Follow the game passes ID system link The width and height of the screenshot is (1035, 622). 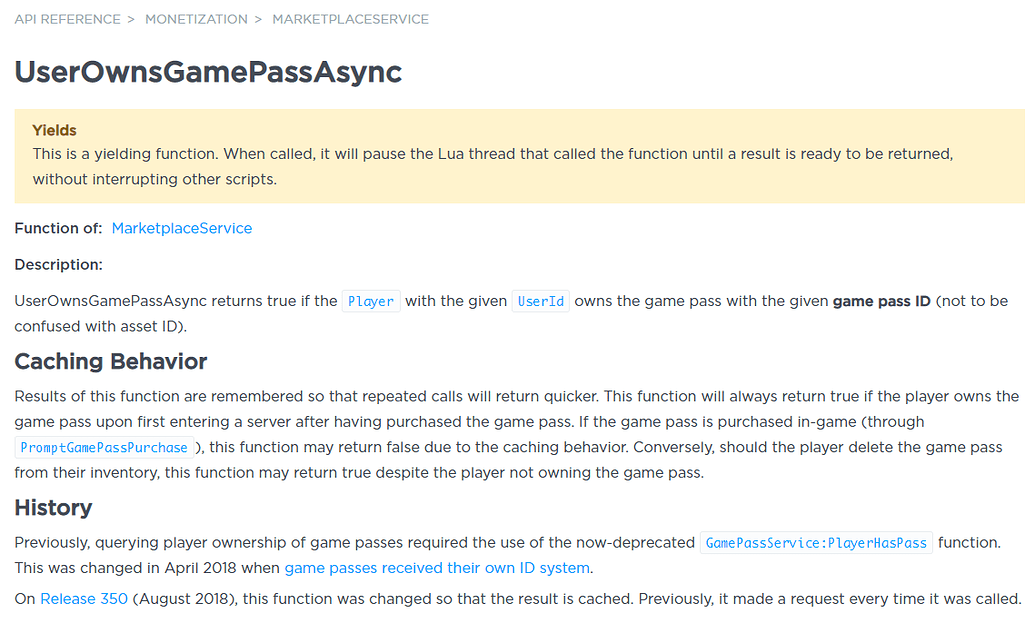(x=436, y=567)
